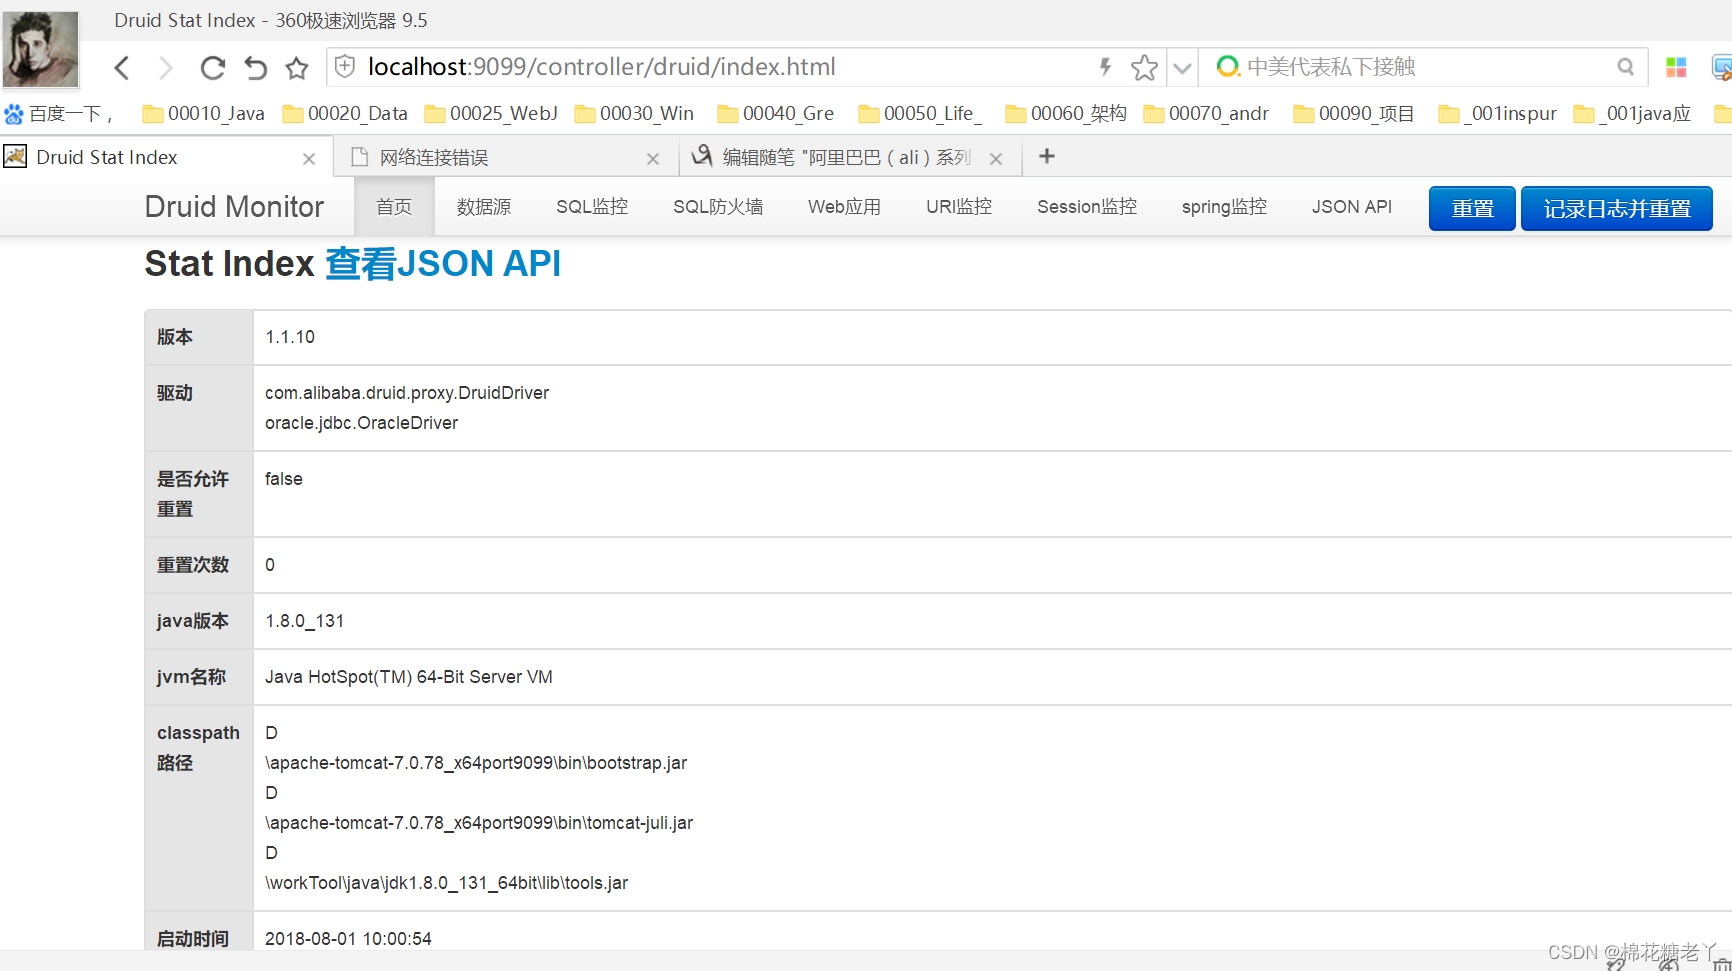Click start time 2018-08-01 10:00:54
Screen dimensions: 1732x971
(348, 939)
